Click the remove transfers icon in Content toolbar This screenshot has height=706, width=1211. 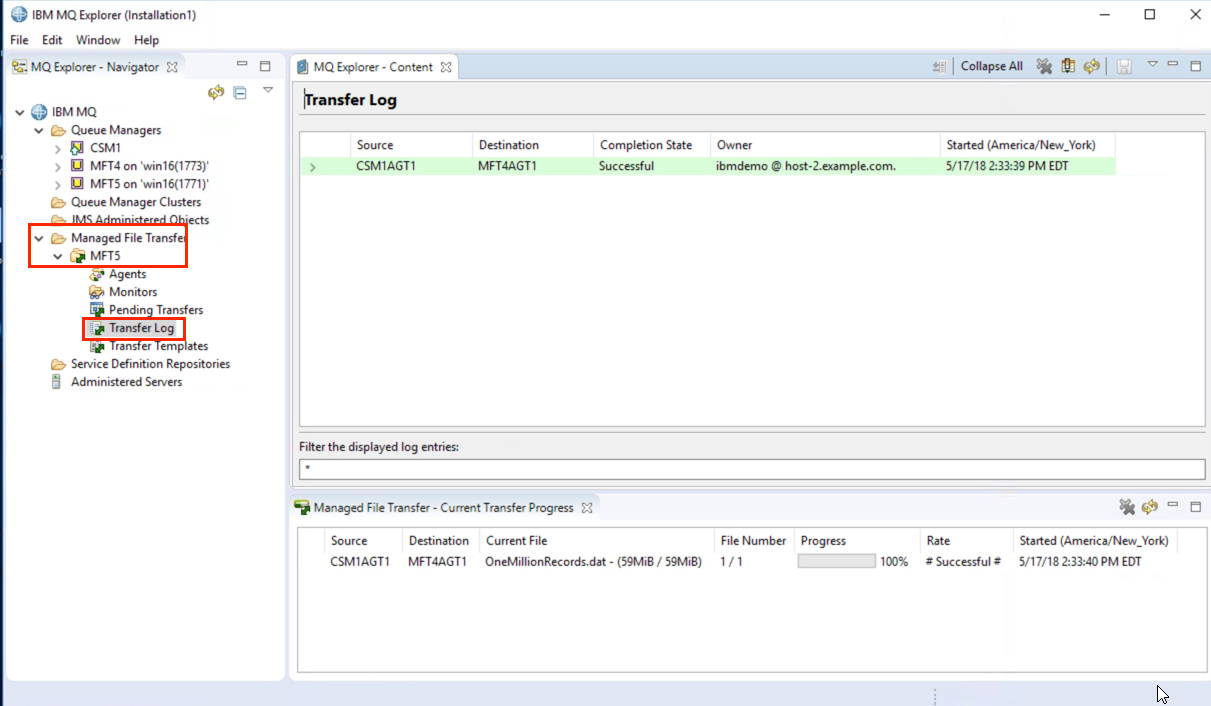point(1044,66)
